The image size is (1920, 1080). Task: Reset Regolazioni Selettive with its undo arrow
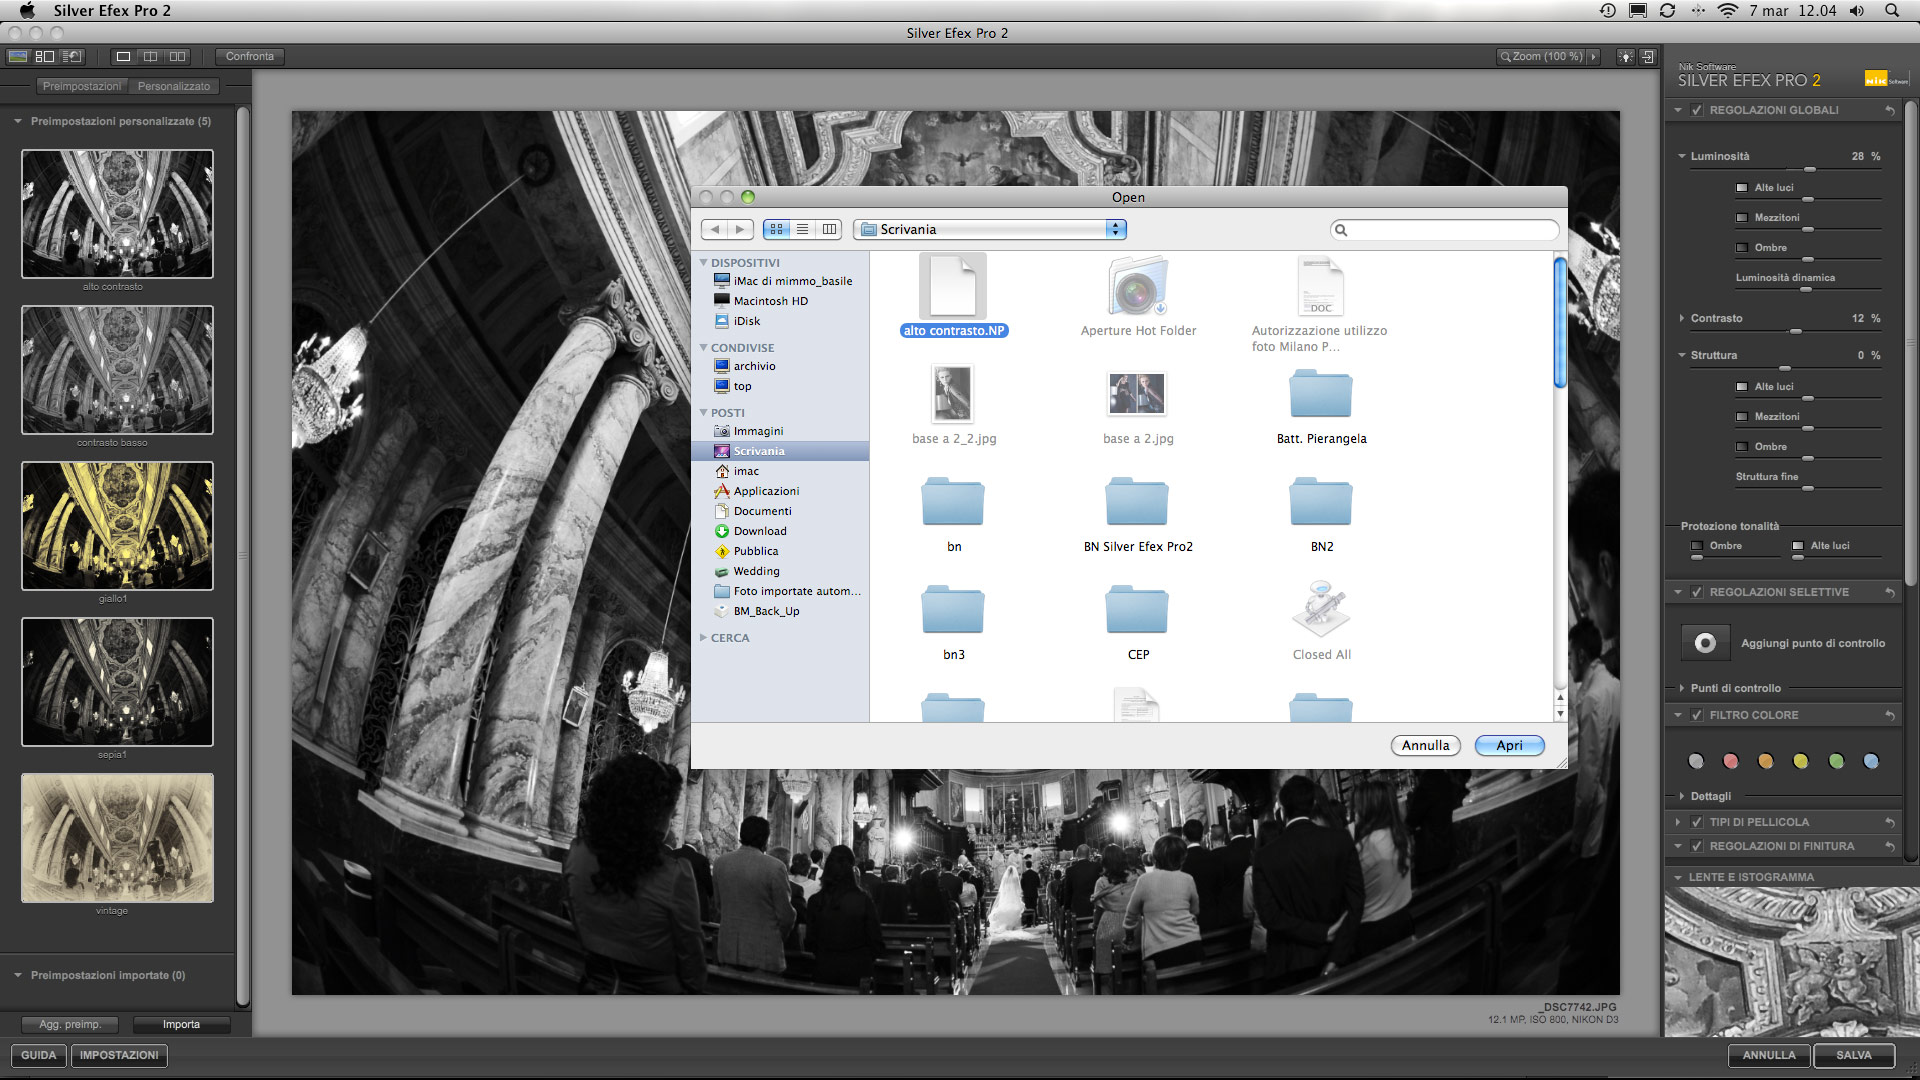(x=1890, y=592)
